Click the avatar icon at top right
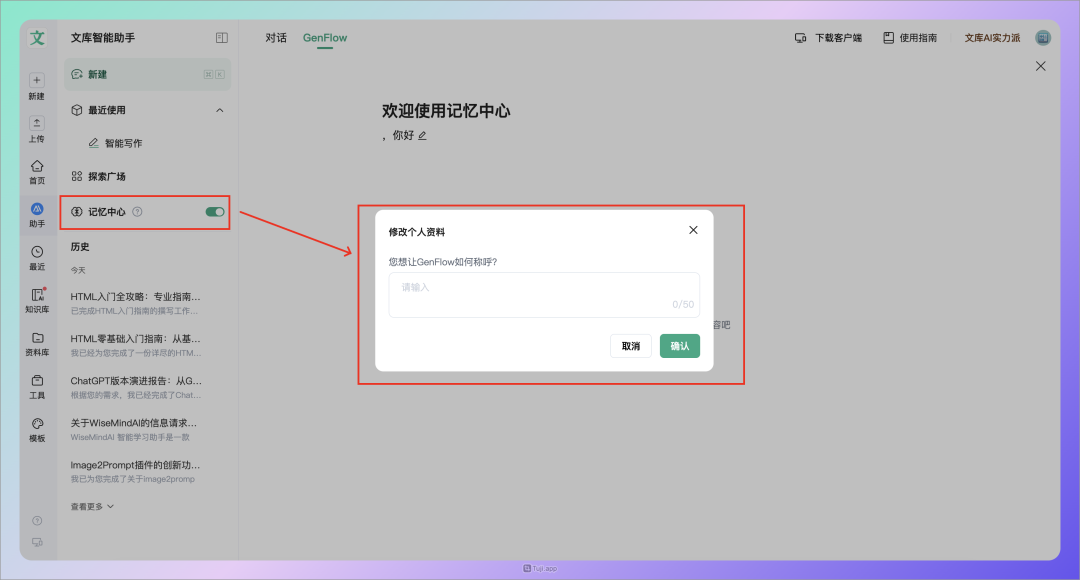The image size is (1080, 580). point(1042,37)
